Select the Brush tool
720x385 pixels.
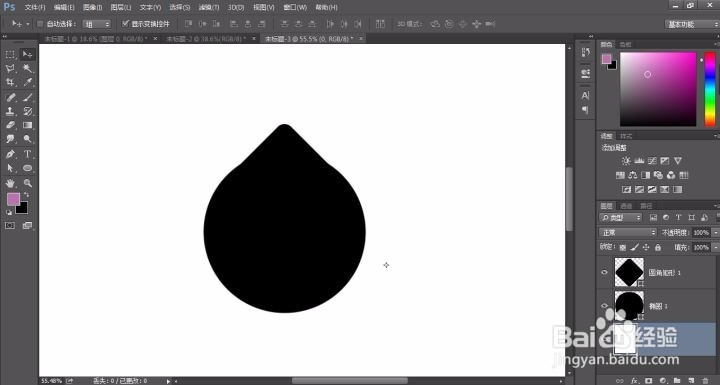(28, 97)
